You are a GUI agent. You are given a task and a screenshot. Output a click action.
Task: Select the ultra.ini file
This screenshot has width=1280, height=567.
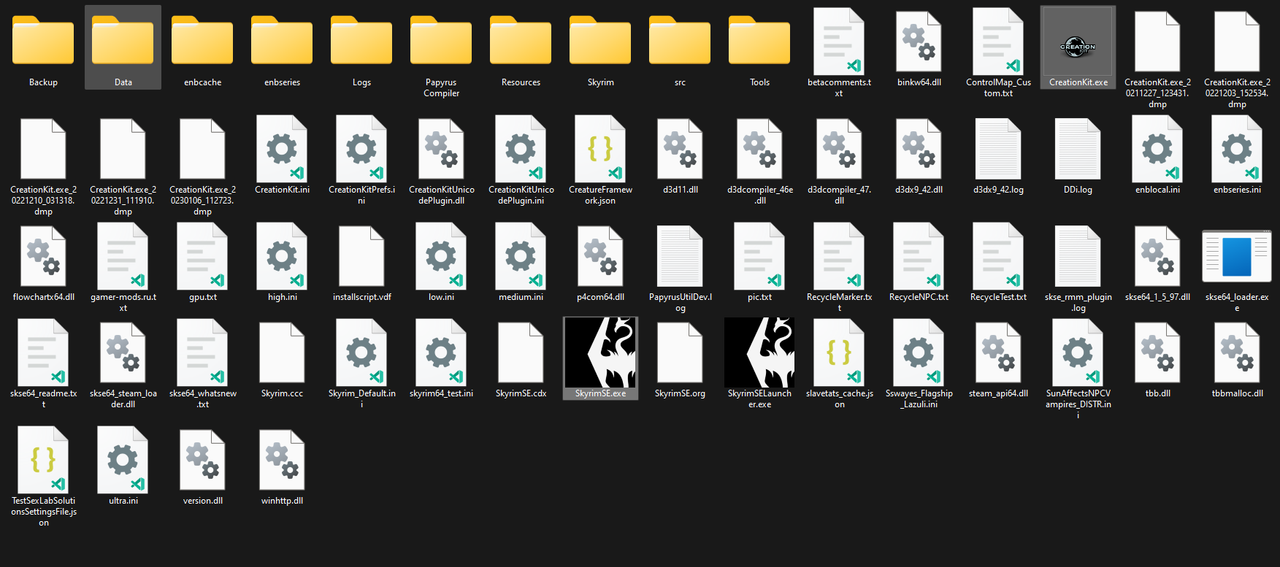[x=123, y=459]
